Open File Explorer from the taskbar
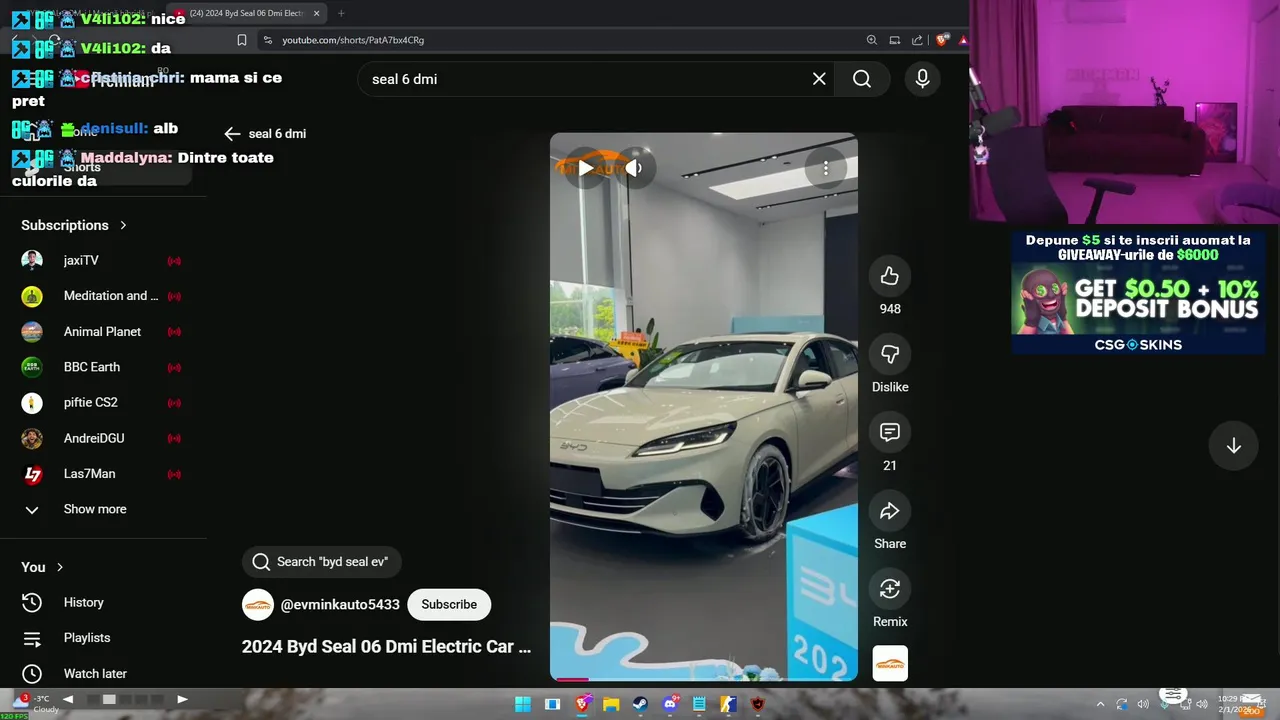Viewport: 1280px width, 720px height. (x=611, y=704)
